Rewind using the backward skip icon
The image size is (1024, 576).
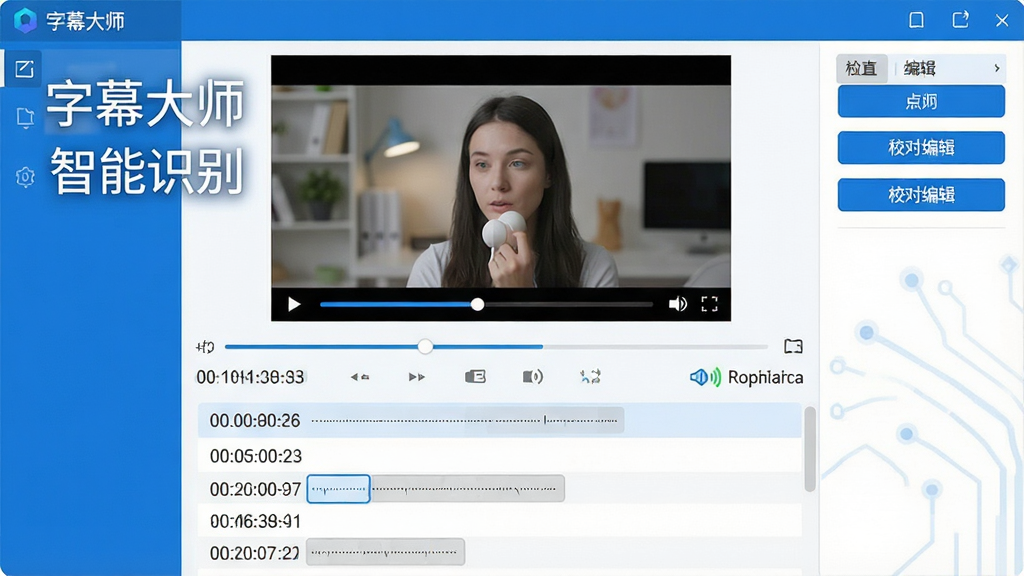pyautogui.click(x=360, y=377)
